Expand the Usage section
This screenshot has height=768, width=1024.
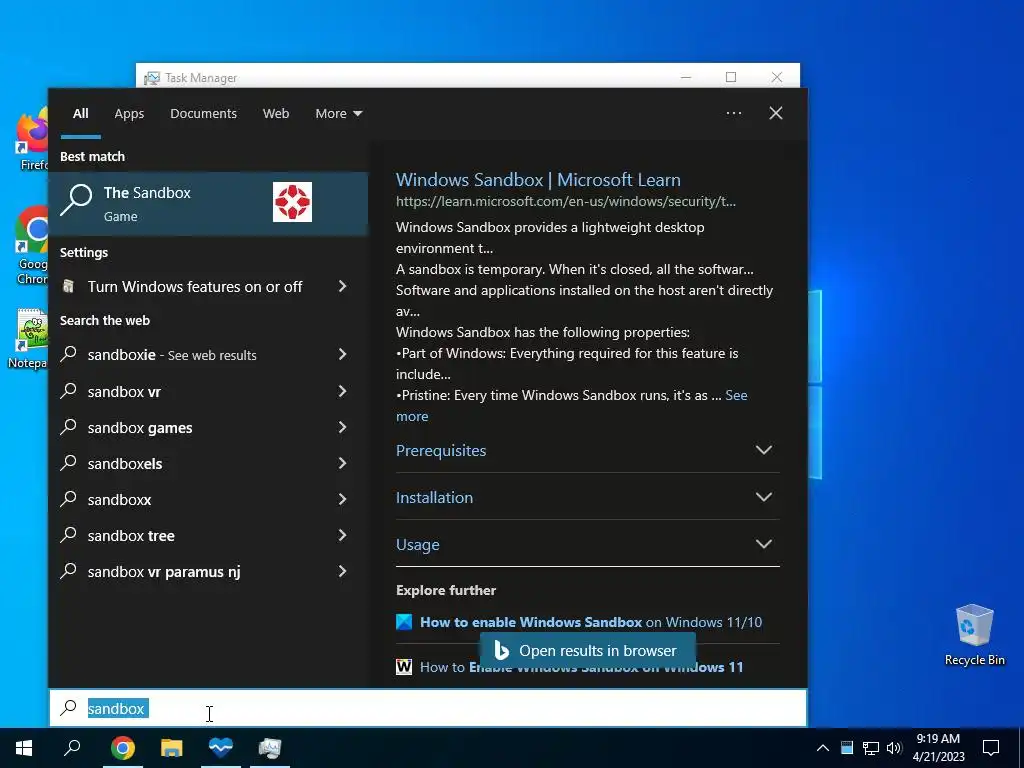tap(587, 545)
